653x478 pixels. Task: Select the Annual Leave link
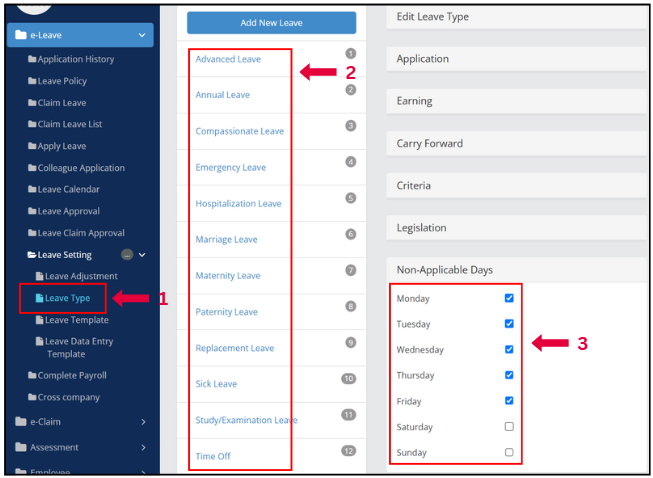coord(222,95)
